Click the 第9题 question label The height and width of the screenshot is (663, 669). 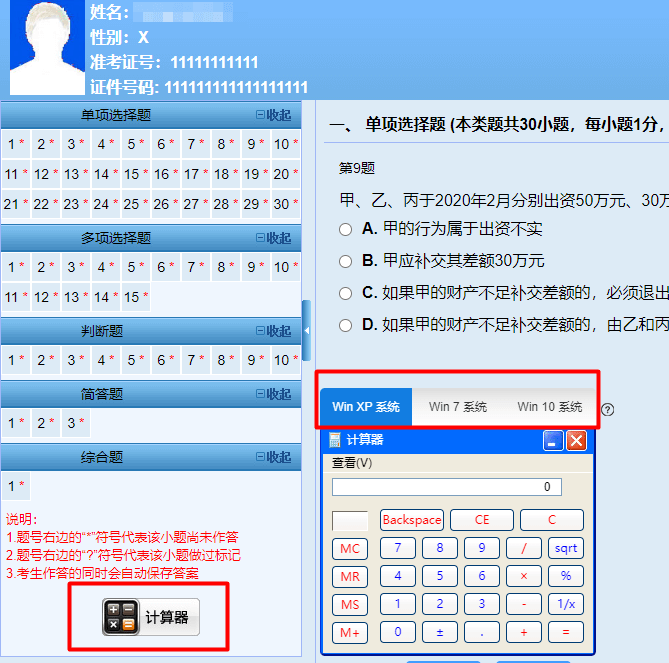point(357,168)
